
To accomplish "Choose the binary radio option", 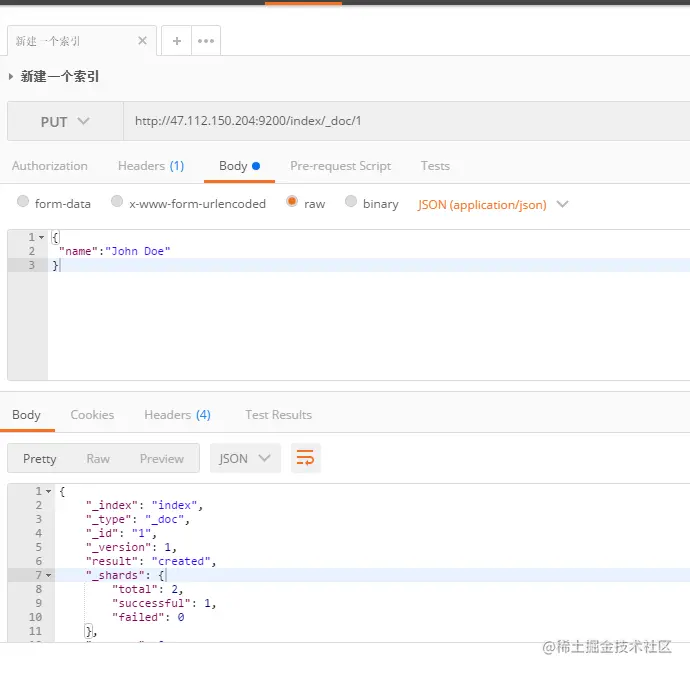I will [351, 202].
